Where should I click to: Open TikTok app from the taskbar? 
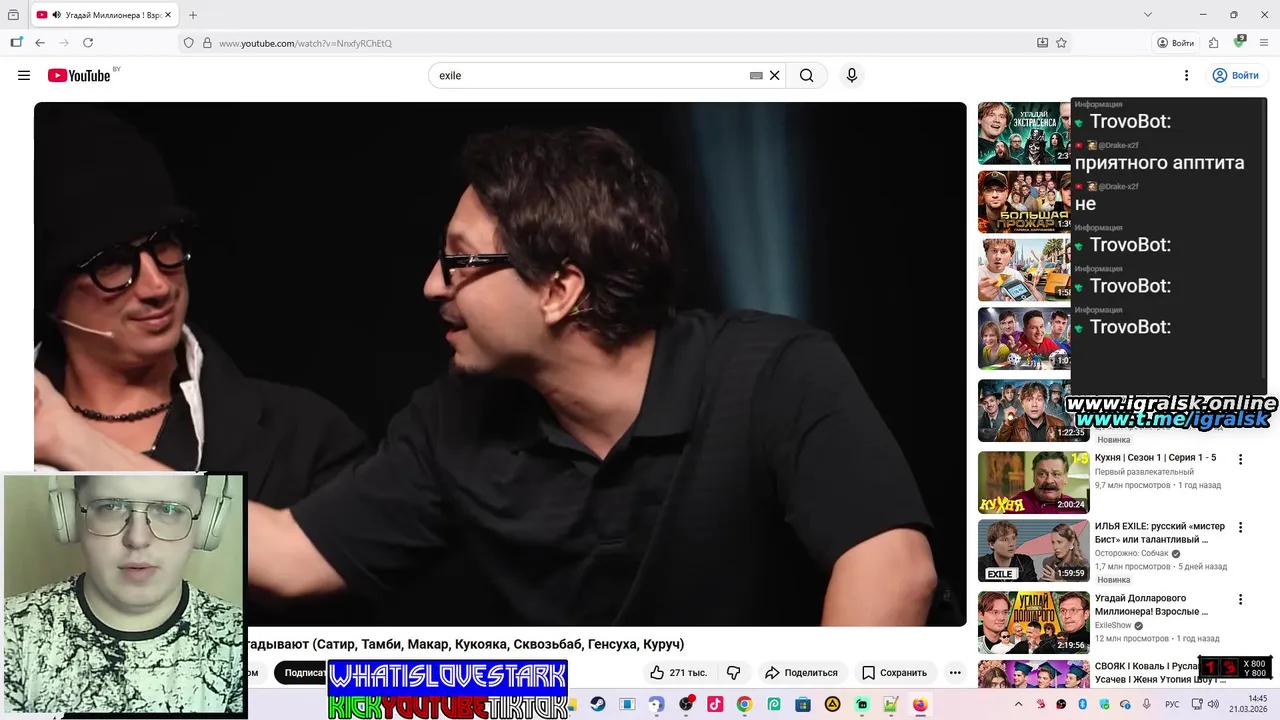coord(715,704)
